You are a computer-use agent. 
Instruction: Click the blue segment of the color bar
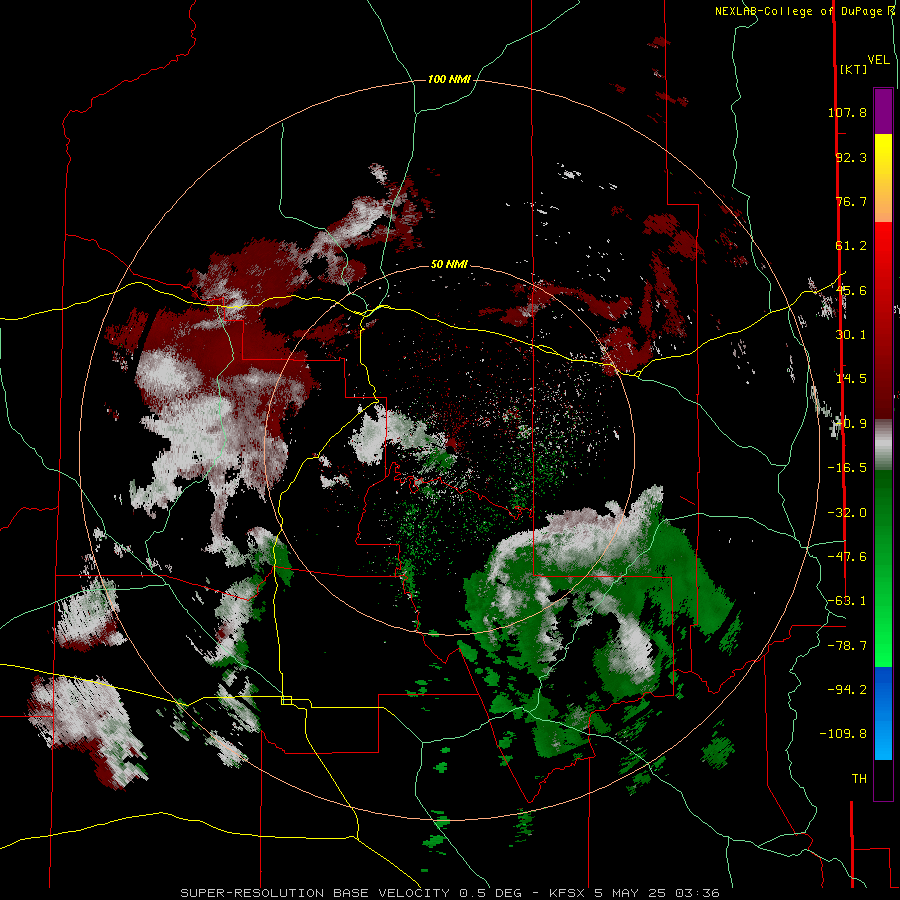(x=883, y=713)
